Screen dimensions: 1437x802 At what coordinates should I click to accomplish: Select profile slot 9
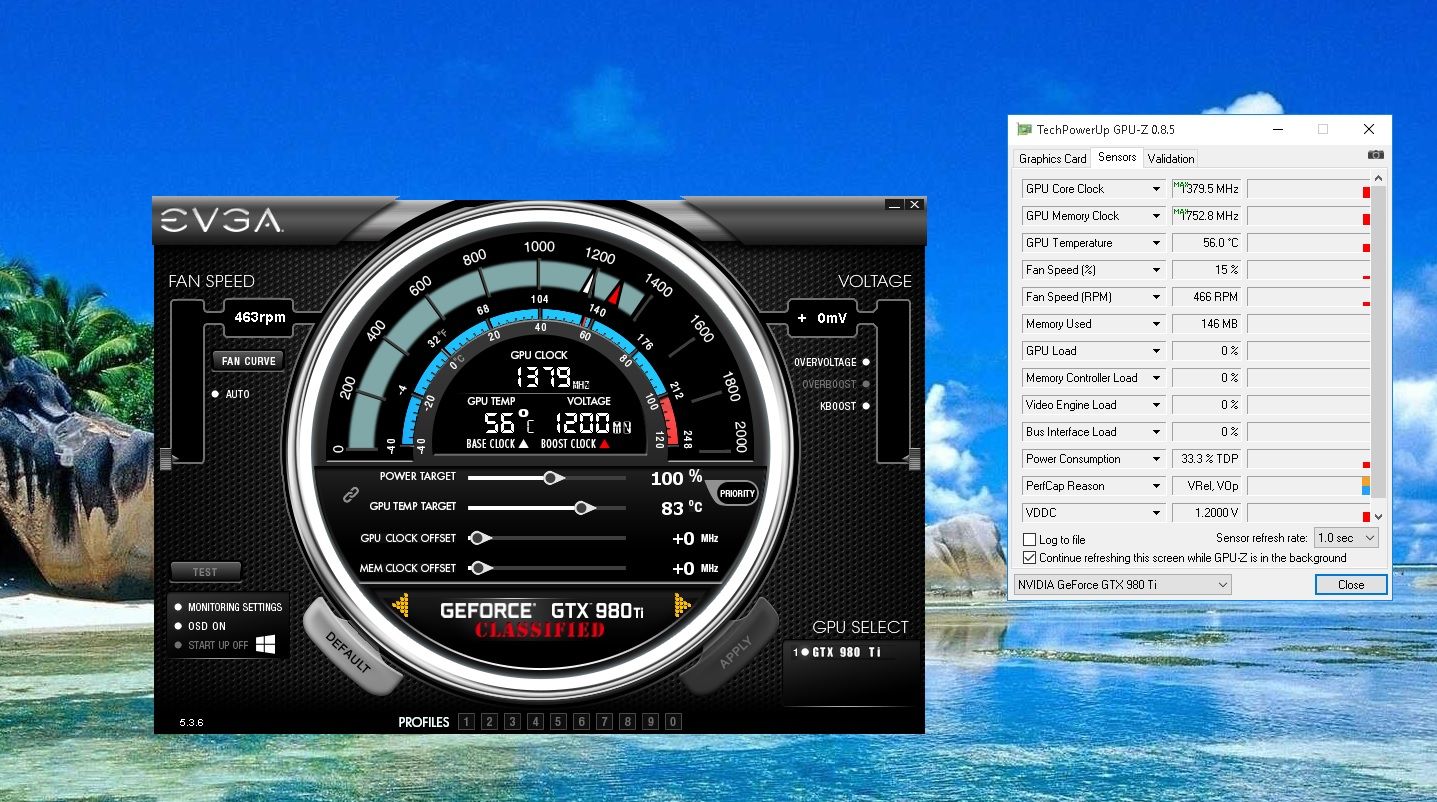coord(650,722)
